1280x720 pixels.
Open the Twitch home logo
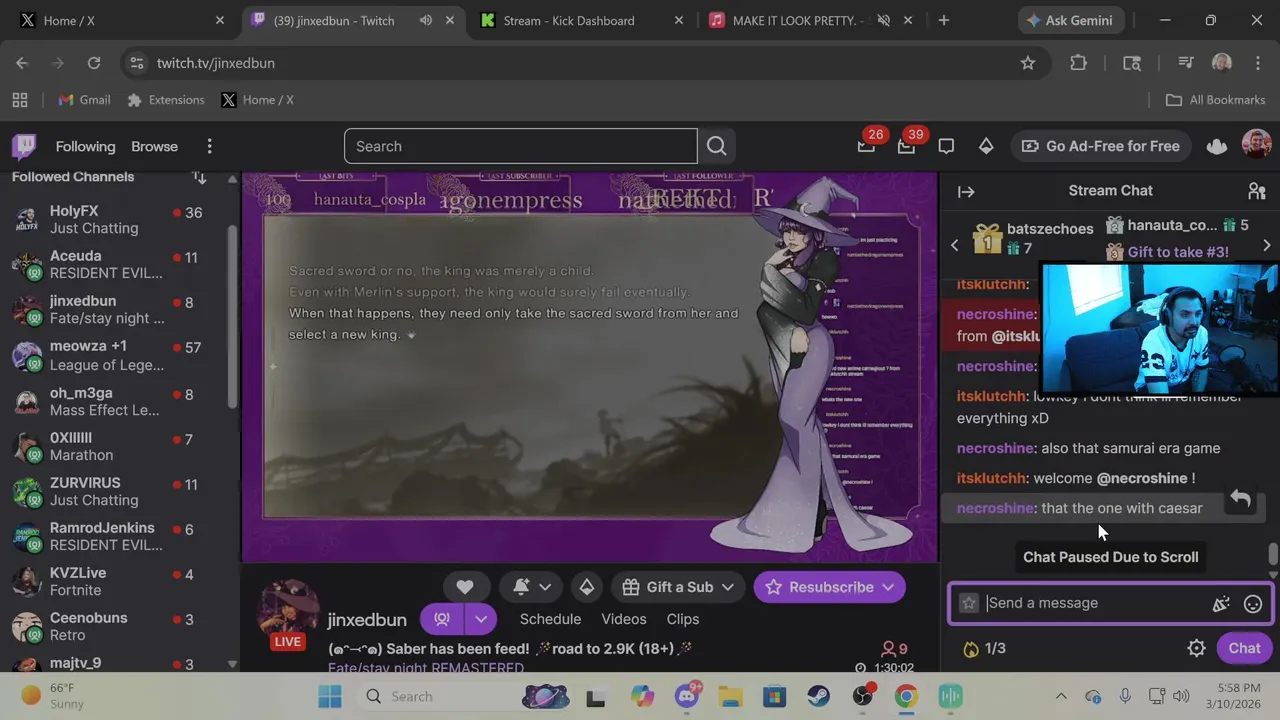coord(24,146)
